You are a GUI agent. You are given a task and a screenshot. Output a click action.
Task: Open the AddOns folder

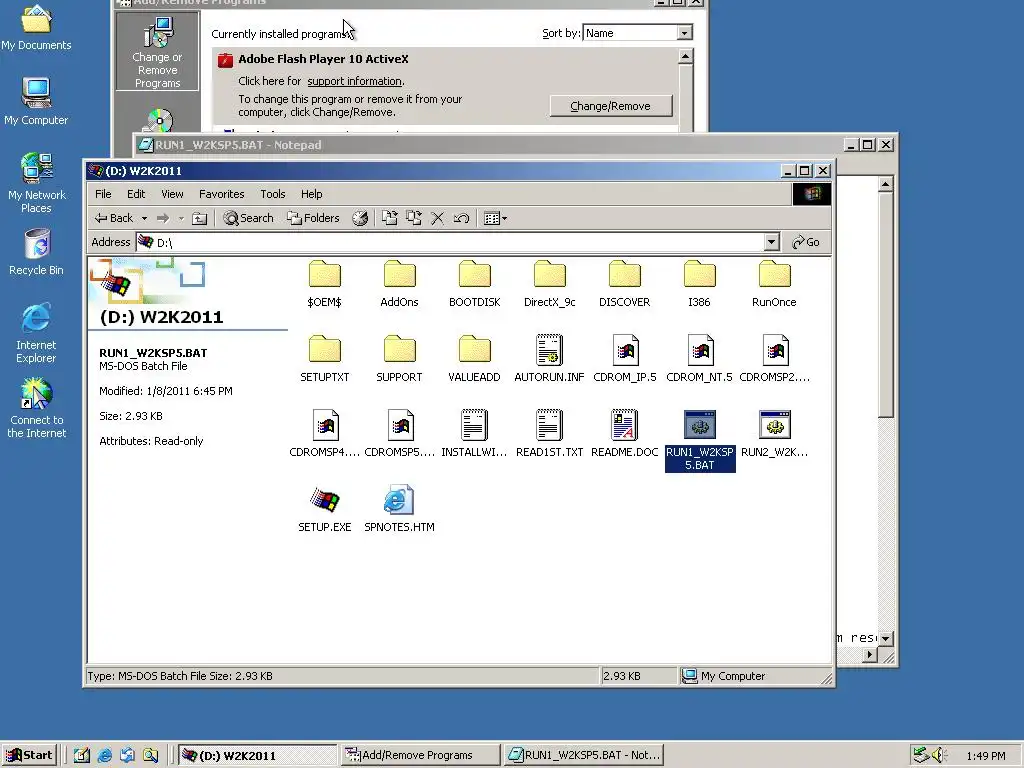[x=399, y=283]
